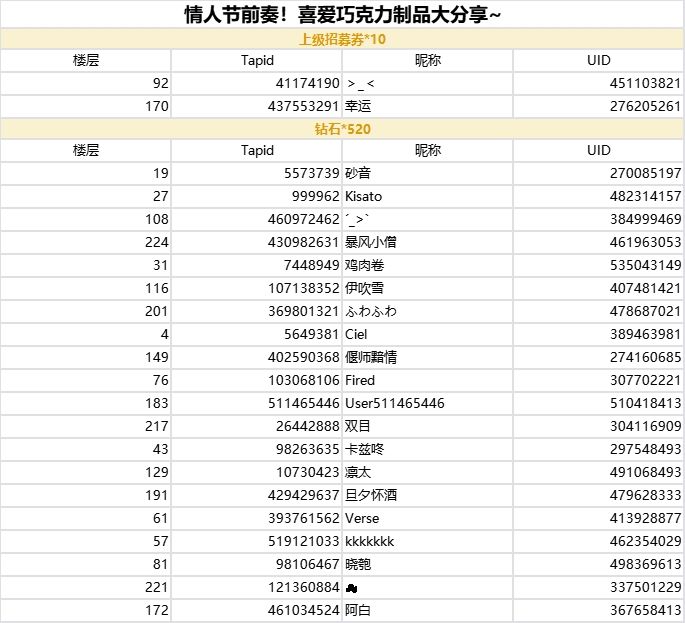Select the nickname "Ciel"

(356, 334)
